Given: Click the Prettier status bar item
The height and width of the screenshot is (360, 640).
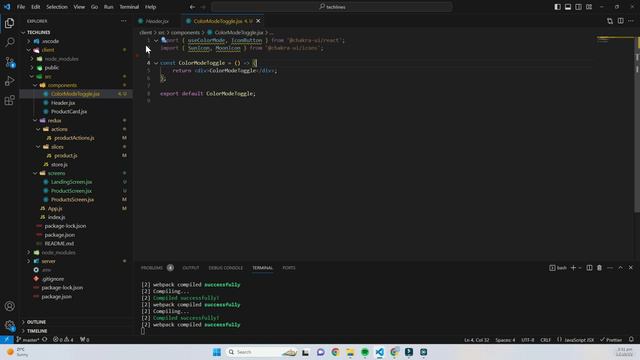Looking at the screenshot, I should pyautogui.click(x=611, y=340).
